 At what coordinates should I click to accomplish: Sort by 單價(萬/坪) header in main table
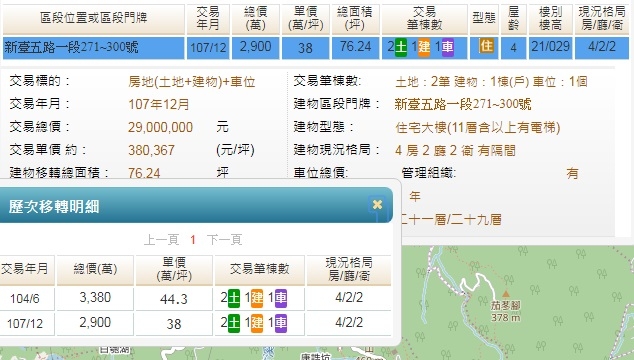point(305,19)
